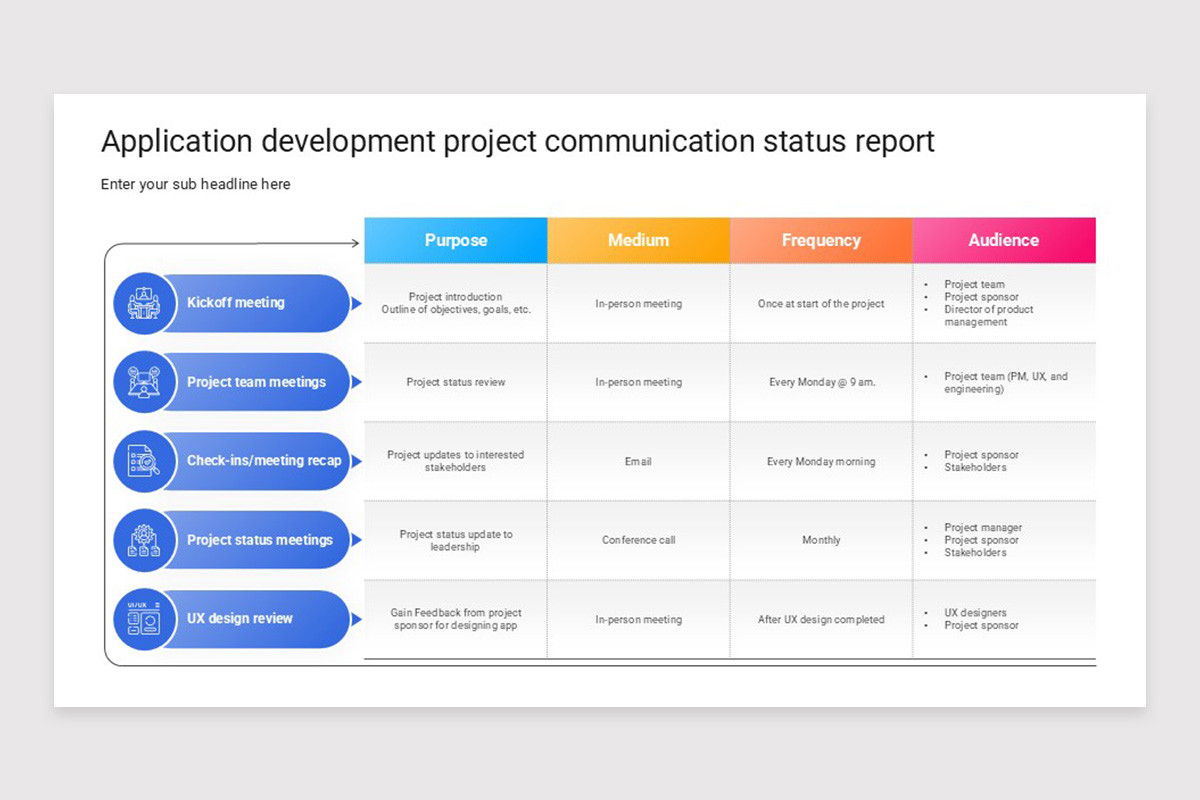Click the slide title about communication status report

pyautogui.click(x=518, y=141)
